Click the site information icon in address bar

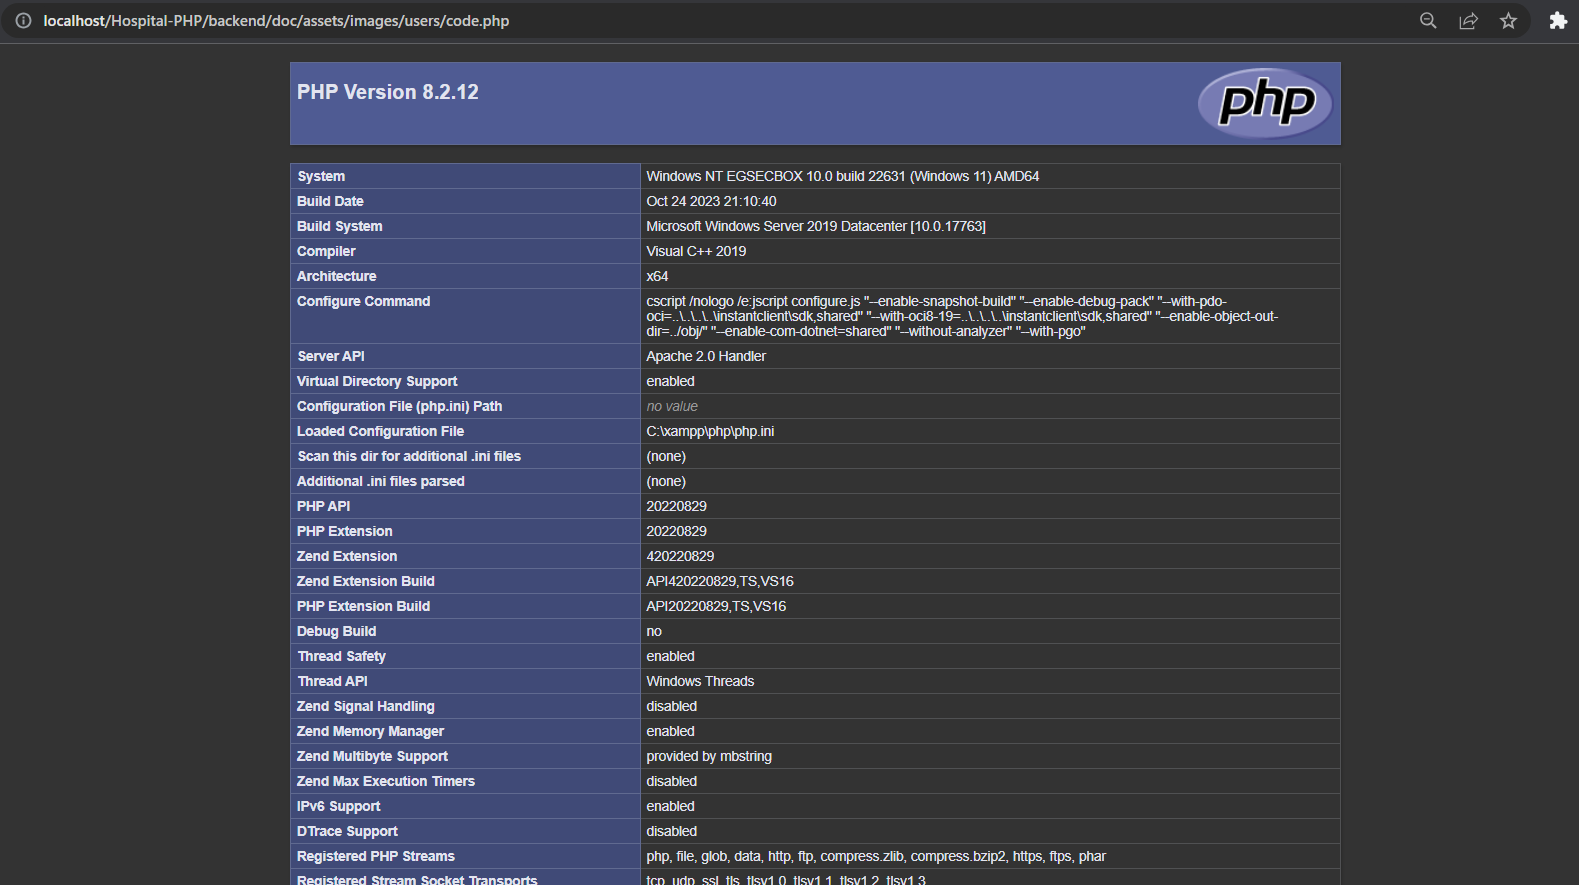(x=23, y=20)
